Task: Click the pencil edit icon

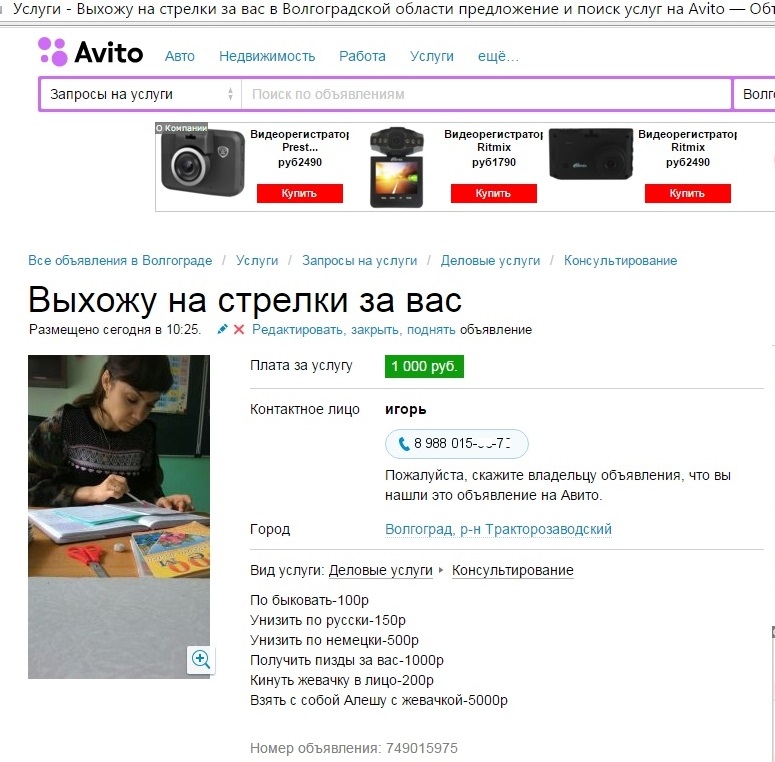Action: pos(222,329)
